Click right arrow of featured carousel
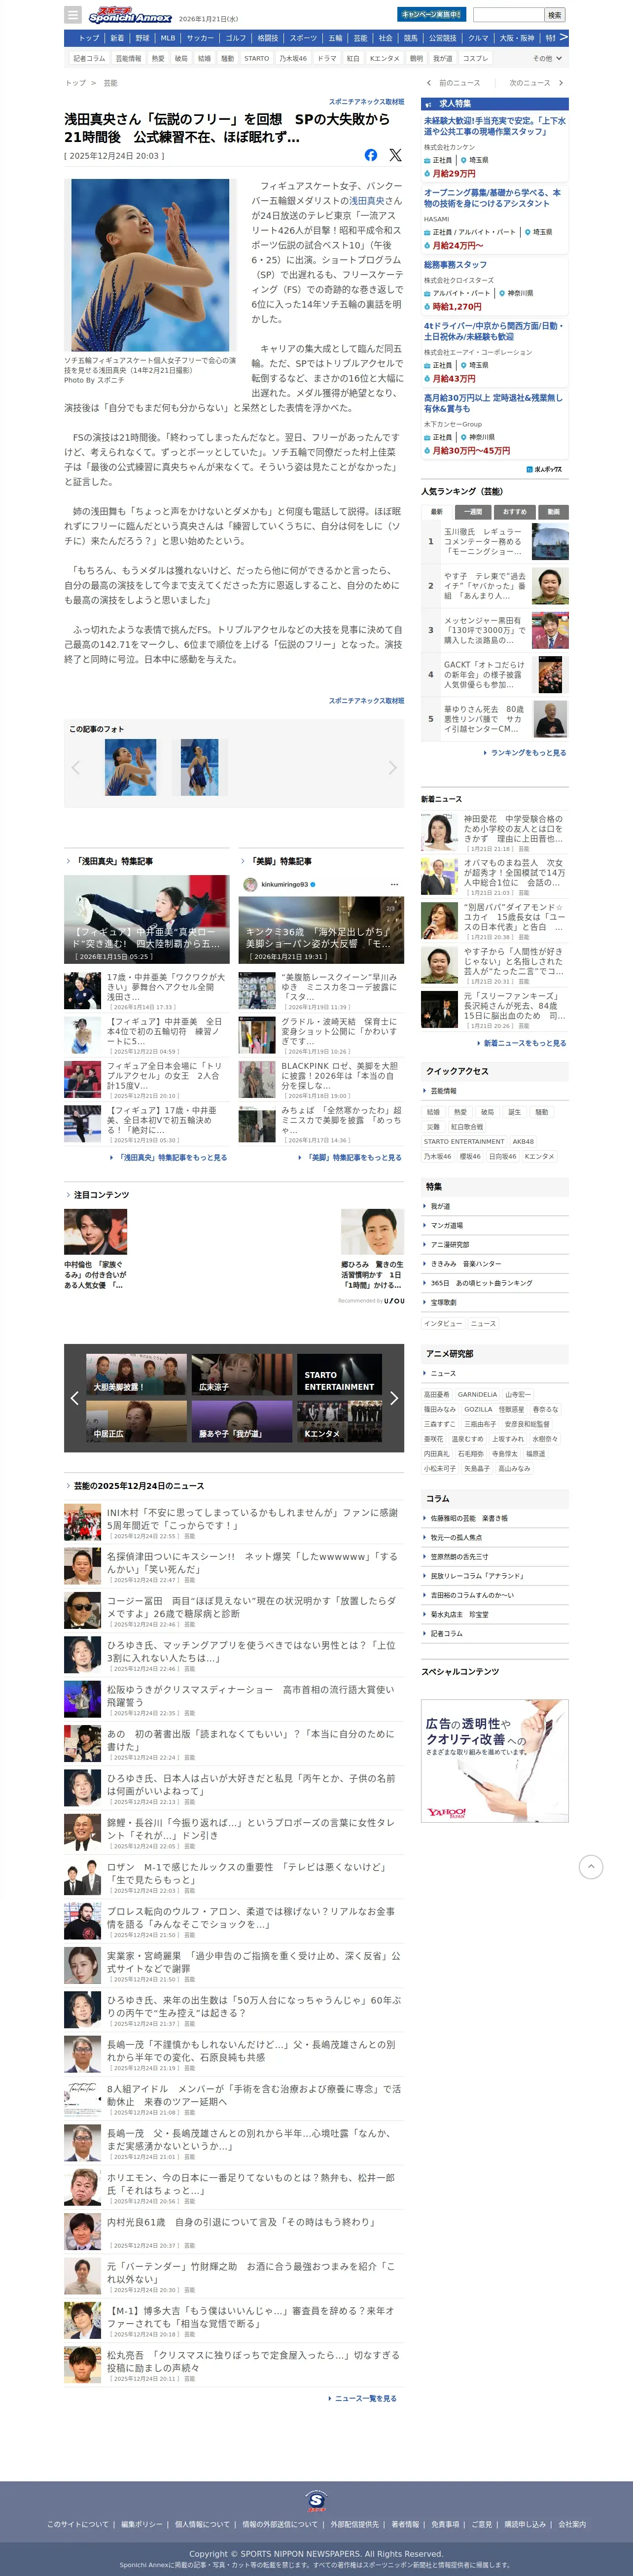The height and width of the screenshot is (2576, 633). point(393,1398)
